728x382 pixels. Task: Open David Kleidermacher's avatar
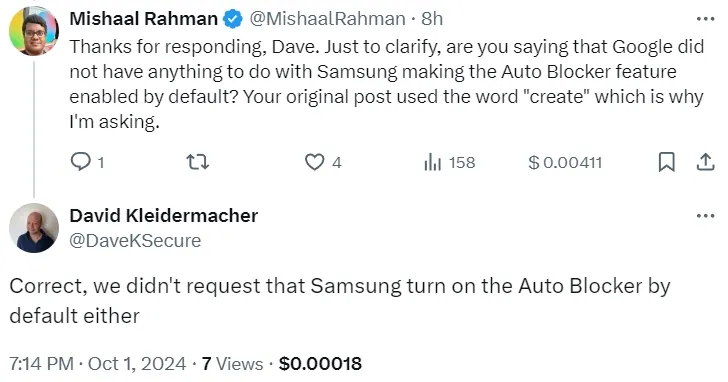pos(34,228)
